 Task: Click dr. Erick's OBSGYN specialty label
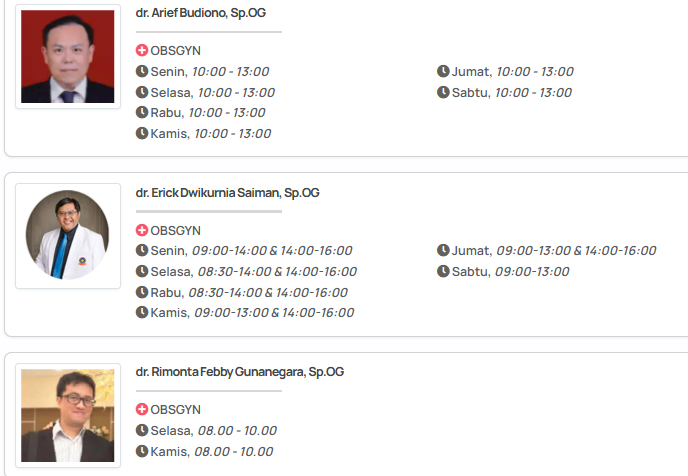click(175, 230)
